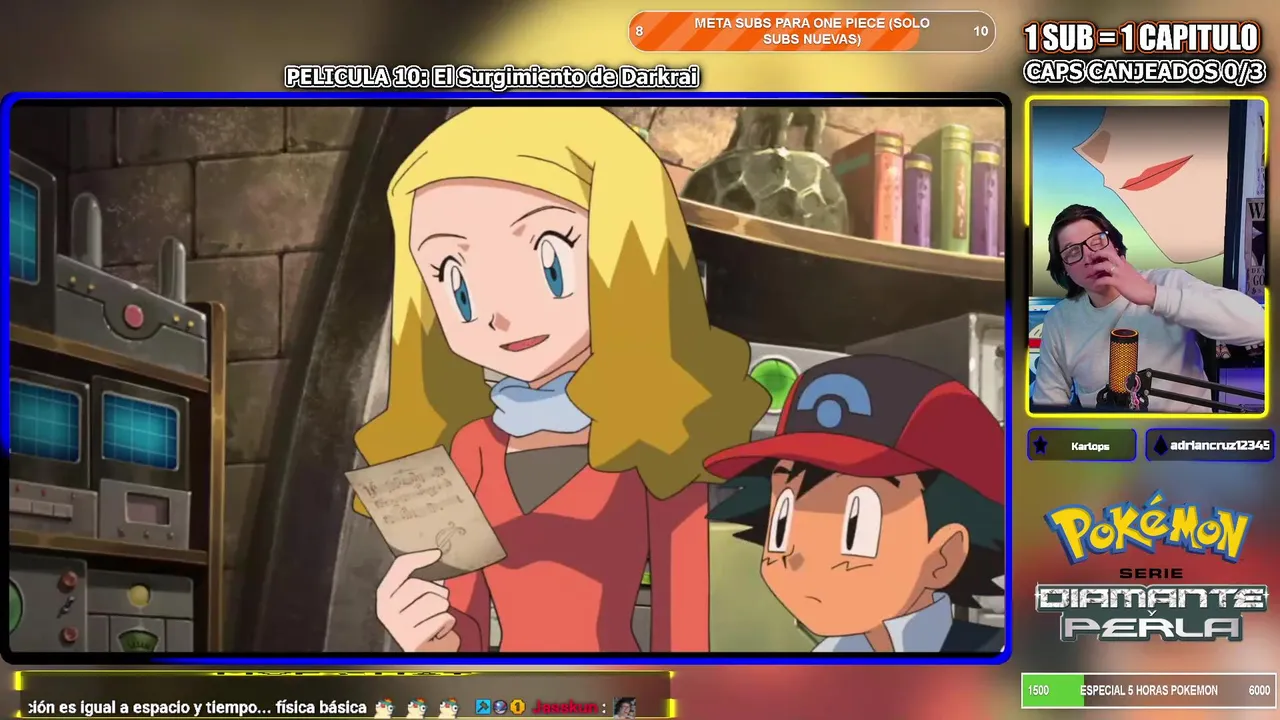The width and height of the screenshot is (1280, 720).
Task: Click the 'ESPECIAL 5 HORAS POKEMON' progress bar
Action: point(1149,690)
